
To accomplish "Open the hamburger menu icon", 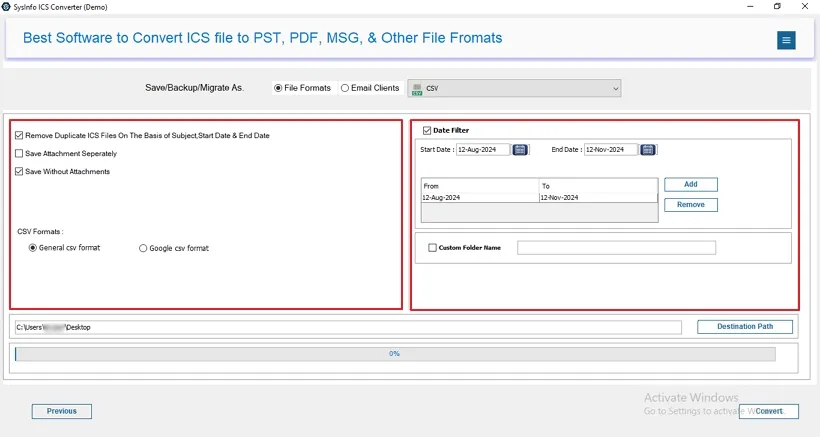I will pyautogui.click(x=786, y=40).
